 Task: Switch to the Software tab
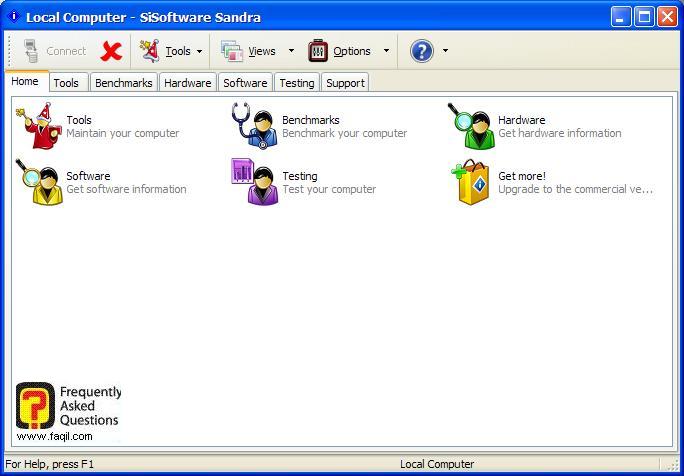tap(245, 83)
